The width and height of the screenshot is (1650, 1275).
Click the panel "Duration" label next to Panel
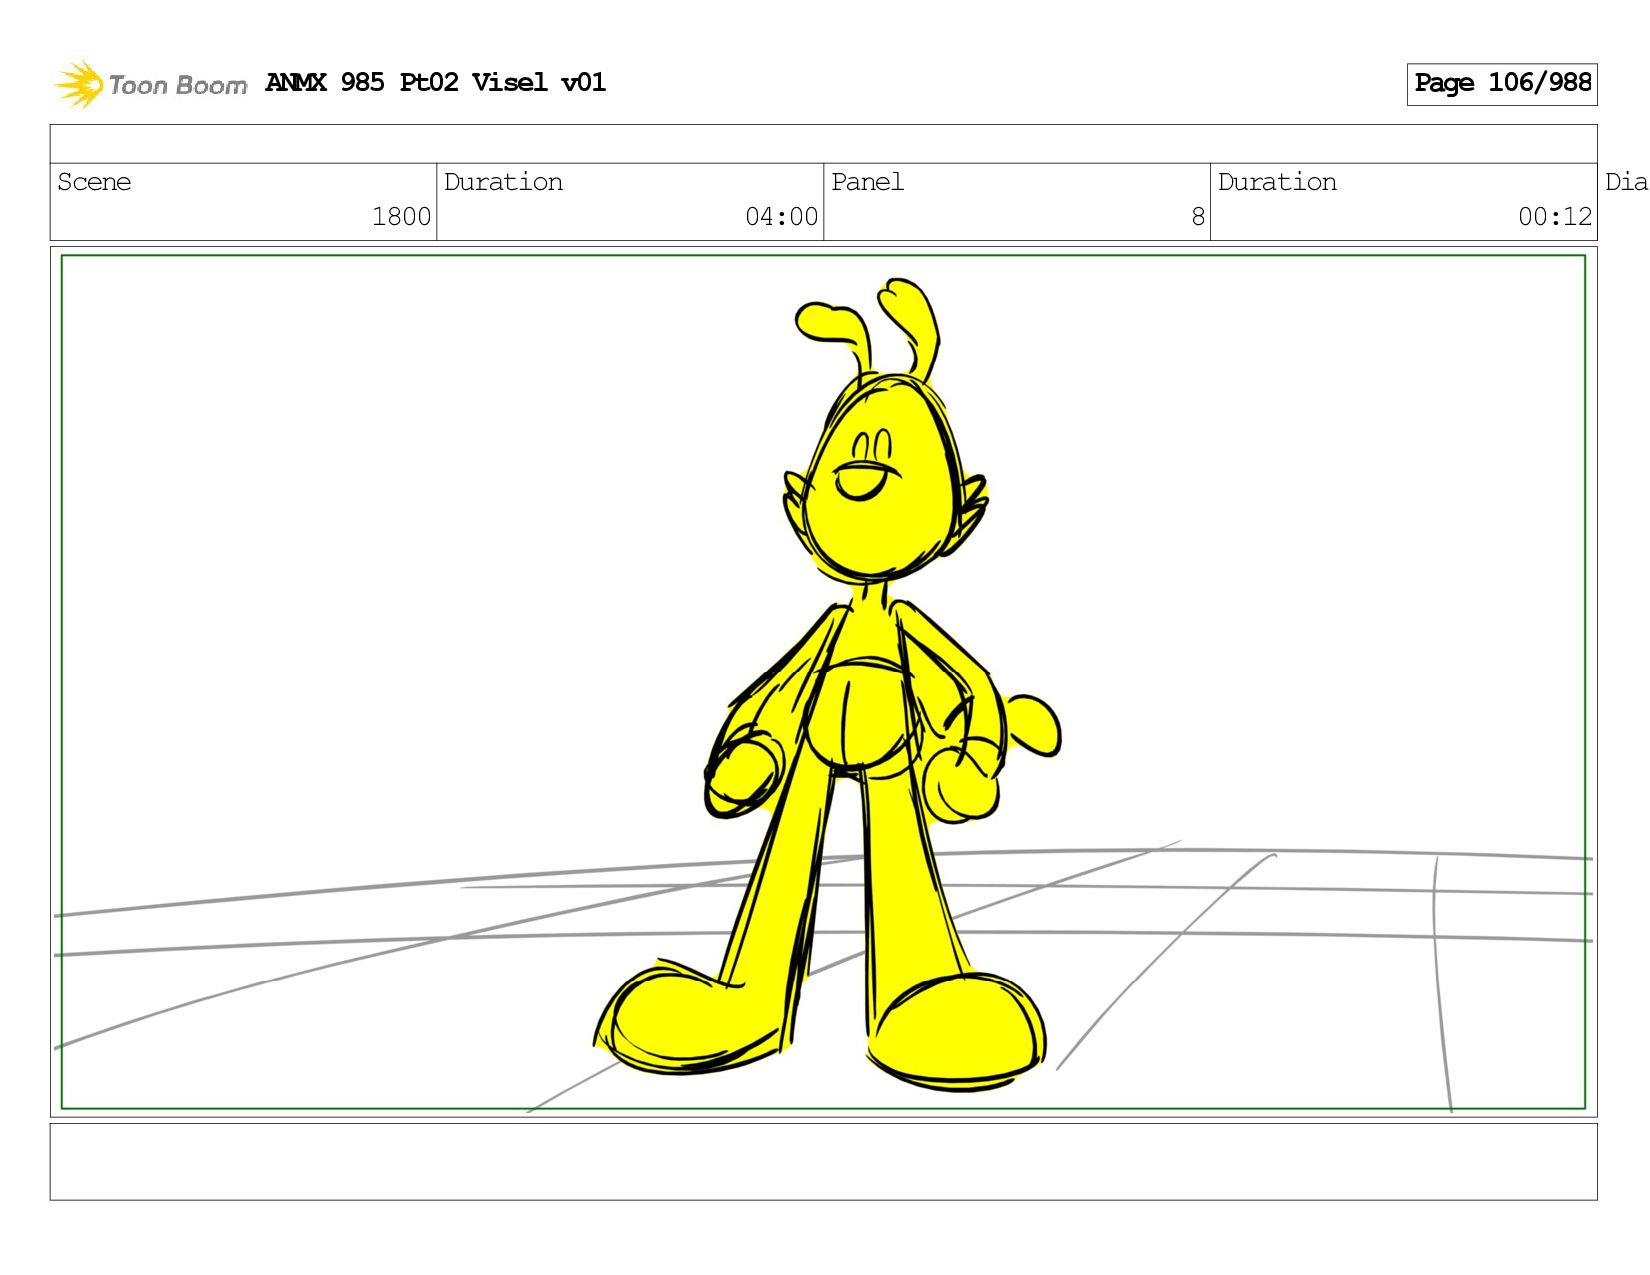[1277, 182]
